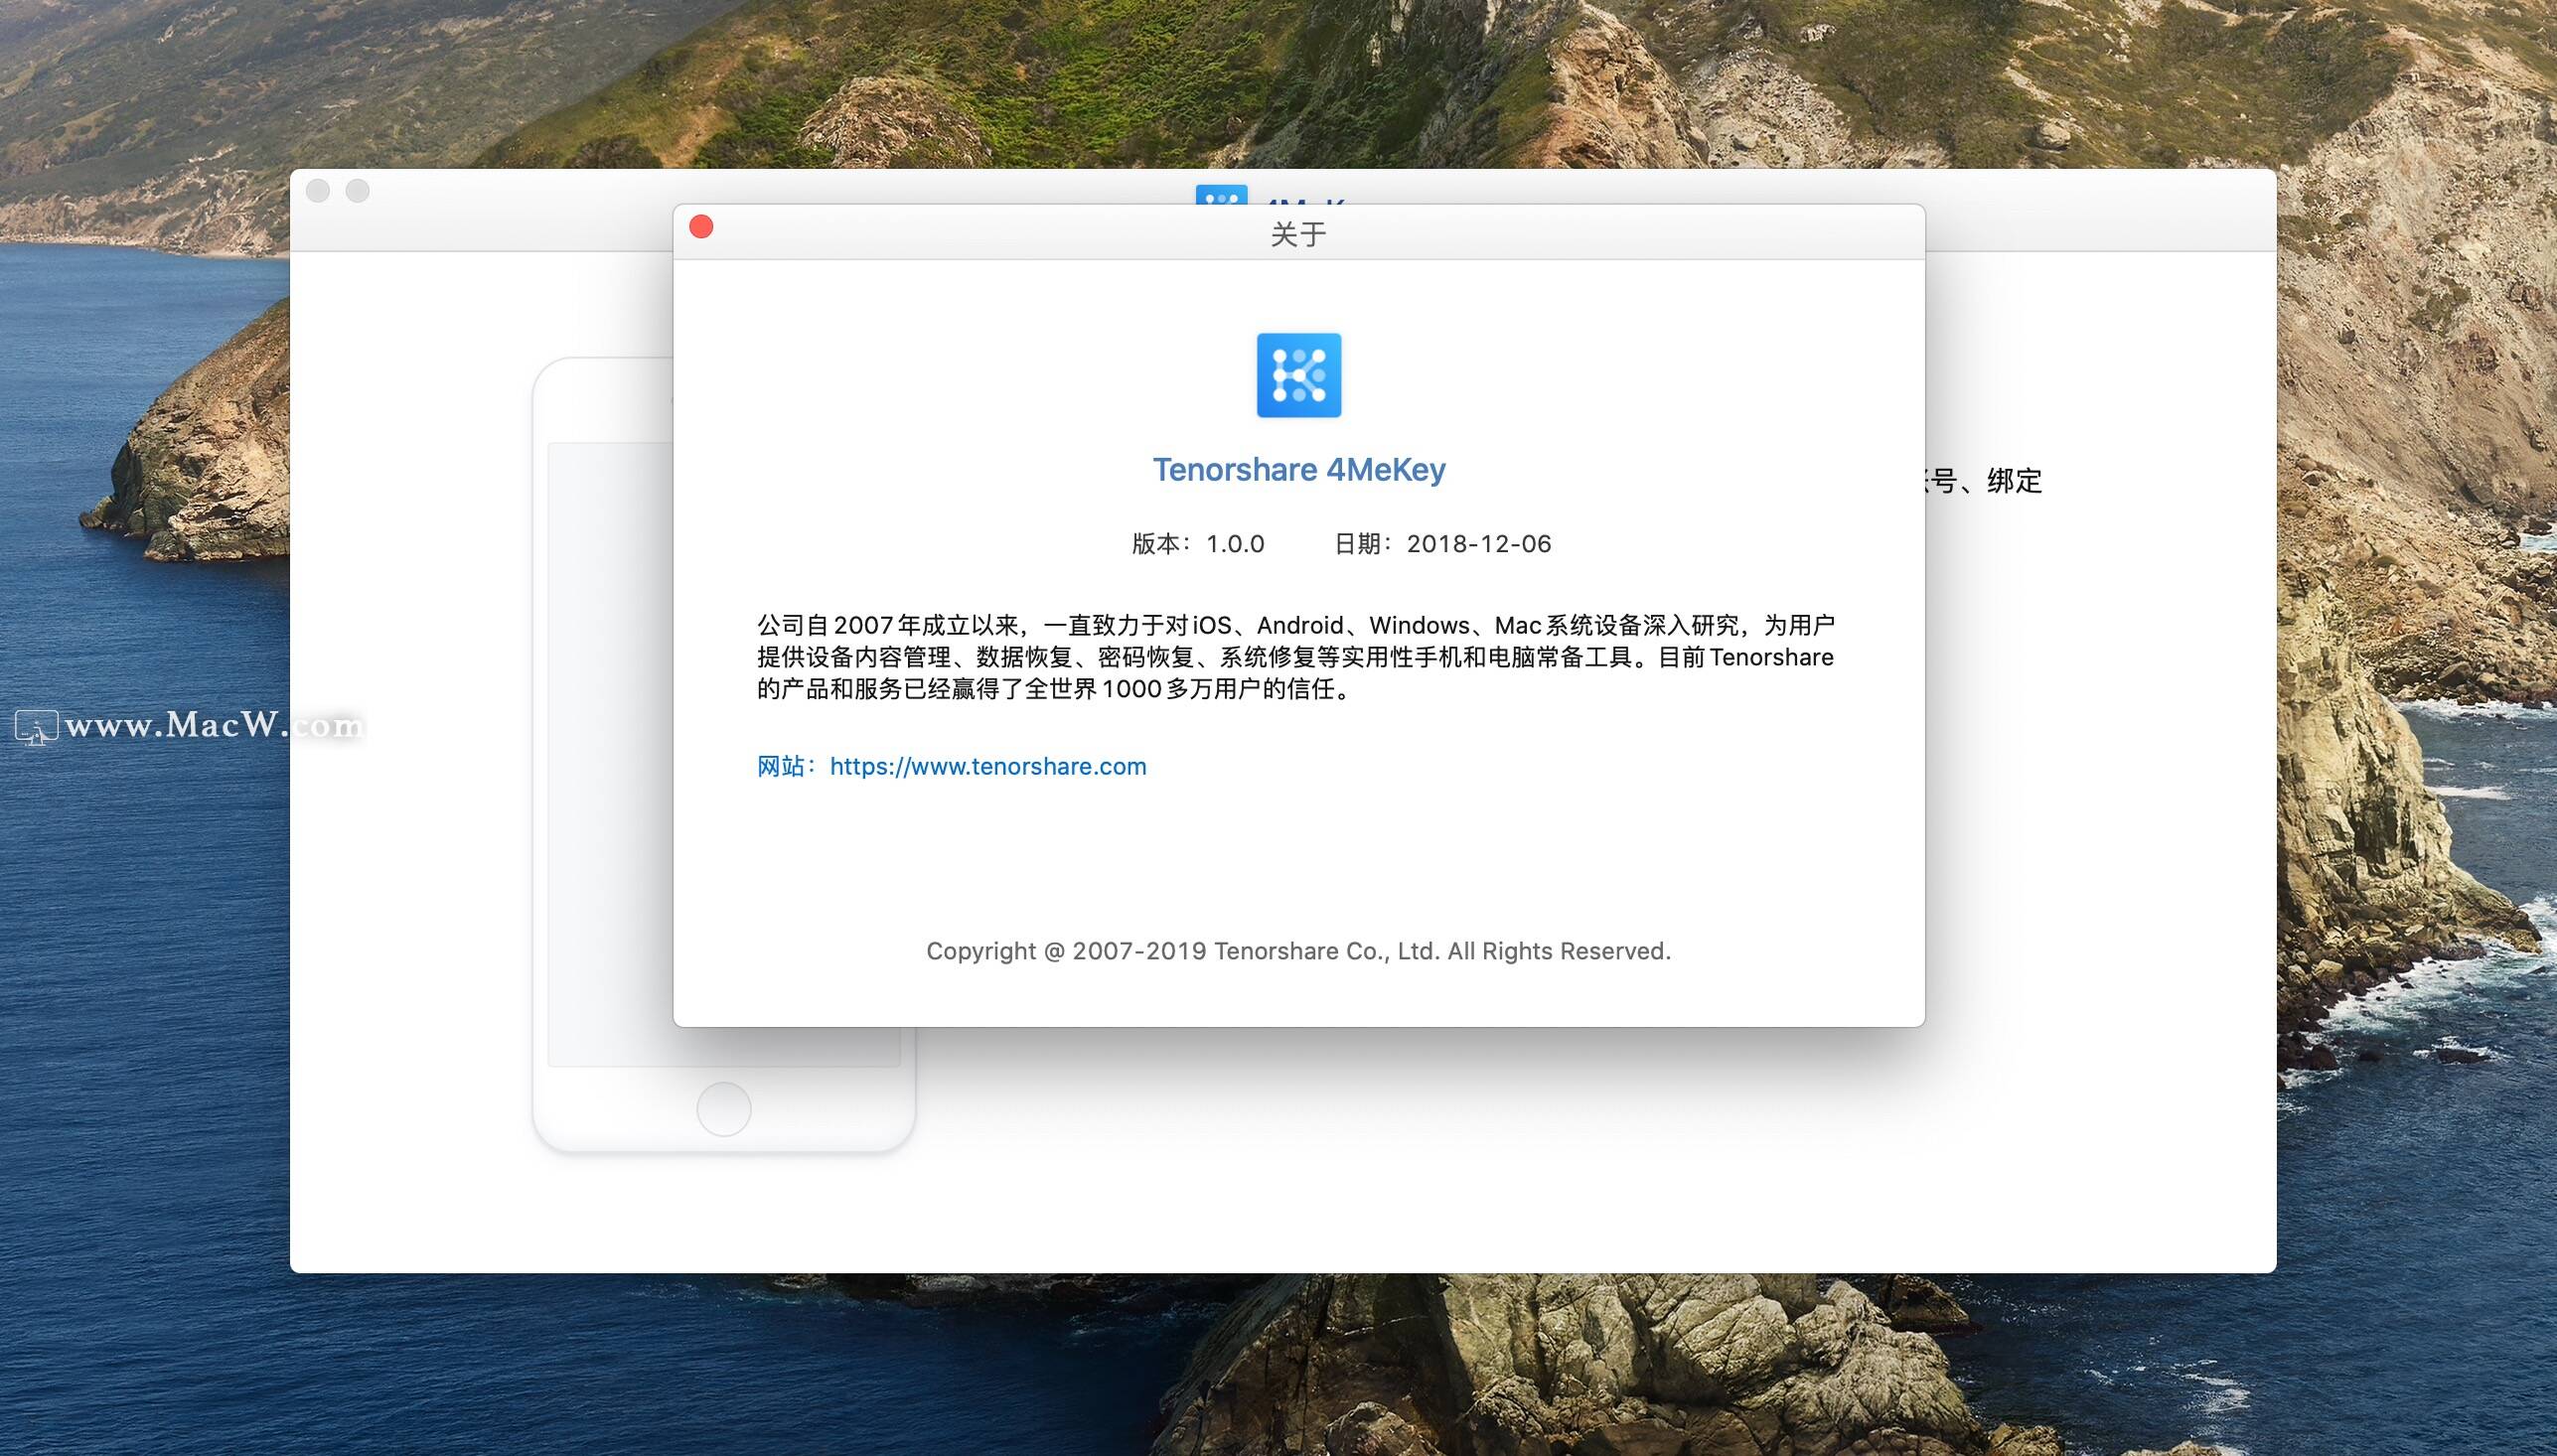Click the 4MeKey app icon in About dialog
The width and height of the screenshot is (2557, 1456).
[1298, 375]
